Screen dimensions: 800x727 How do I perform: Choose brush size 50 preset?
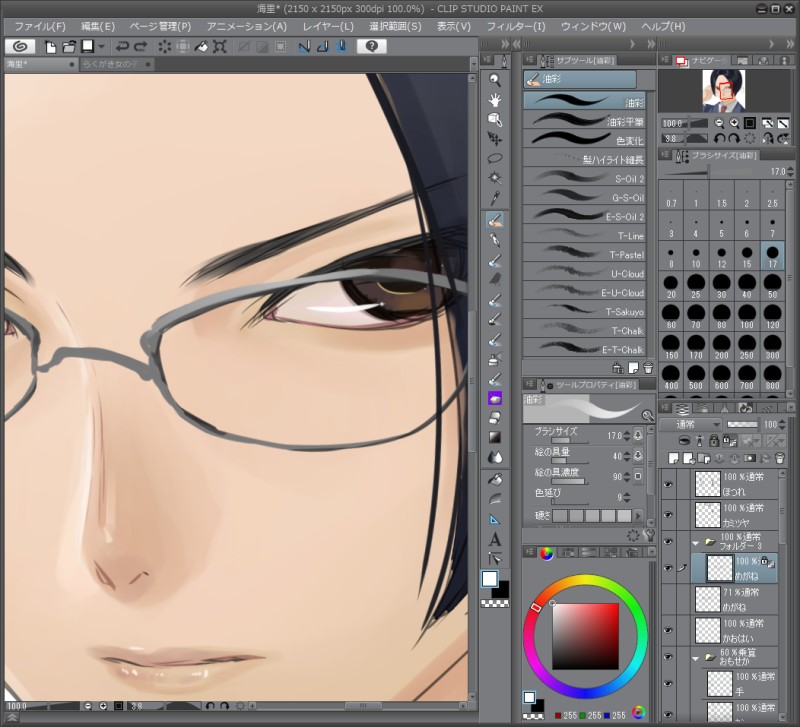click(772, 287)
